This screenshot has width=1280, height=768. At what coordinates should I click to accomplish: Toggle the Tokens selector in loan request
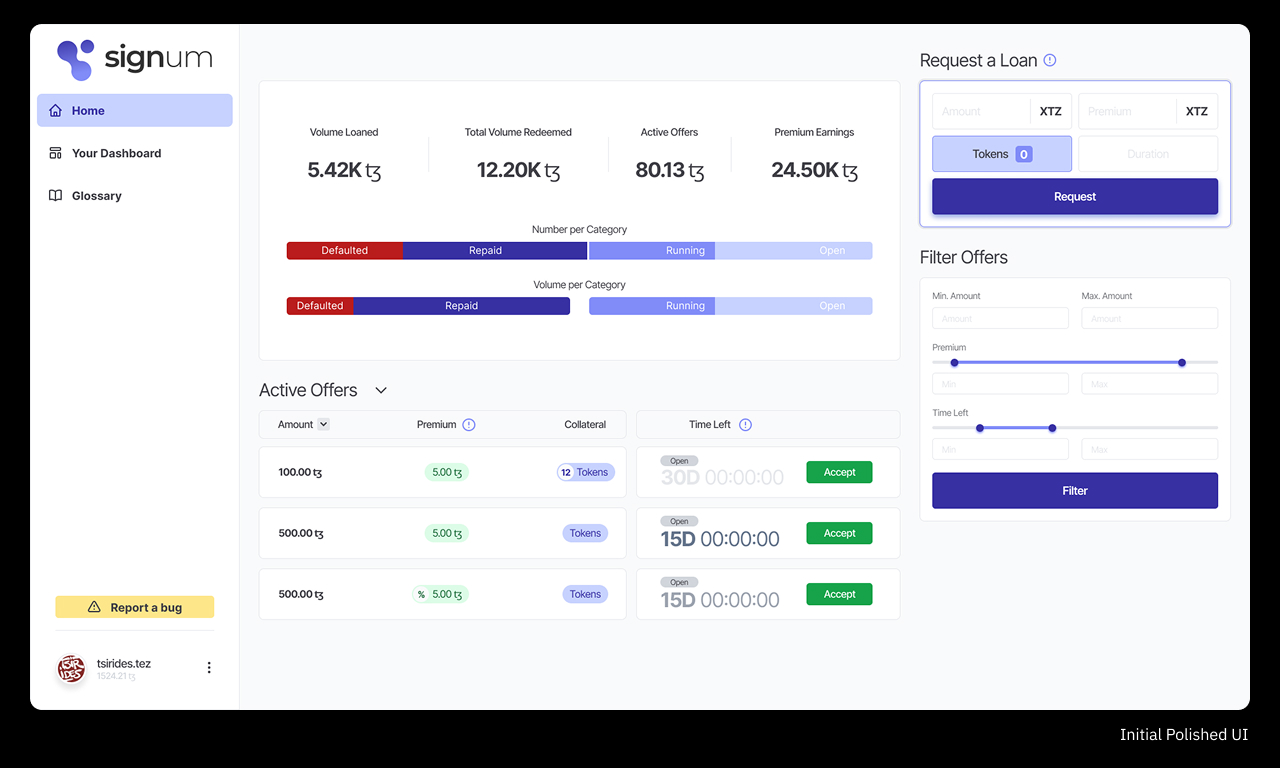(x=1001, y=154)
